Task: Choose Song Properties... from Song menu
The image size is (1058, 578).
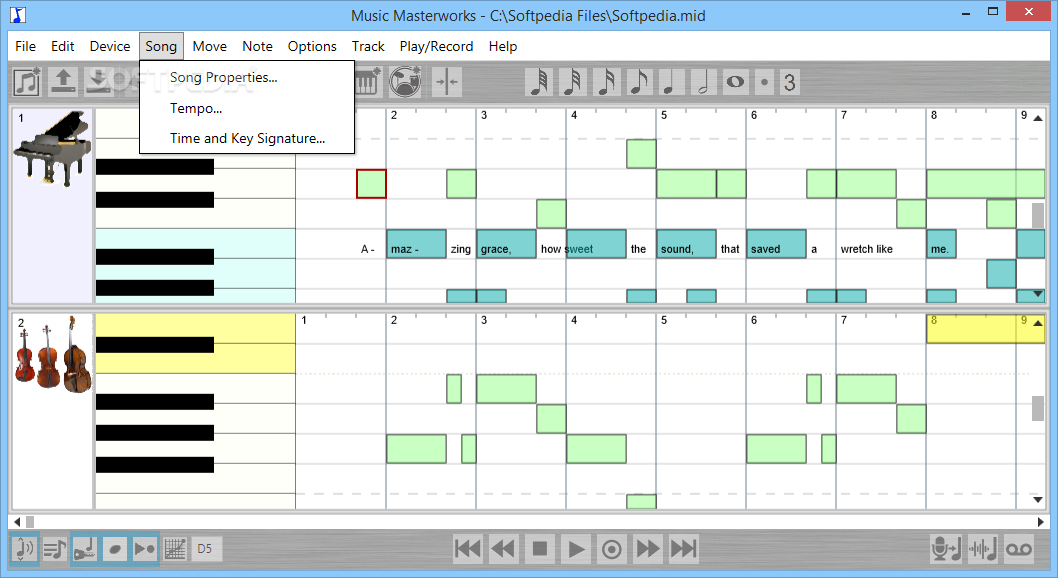Action: tap(247, 78)
